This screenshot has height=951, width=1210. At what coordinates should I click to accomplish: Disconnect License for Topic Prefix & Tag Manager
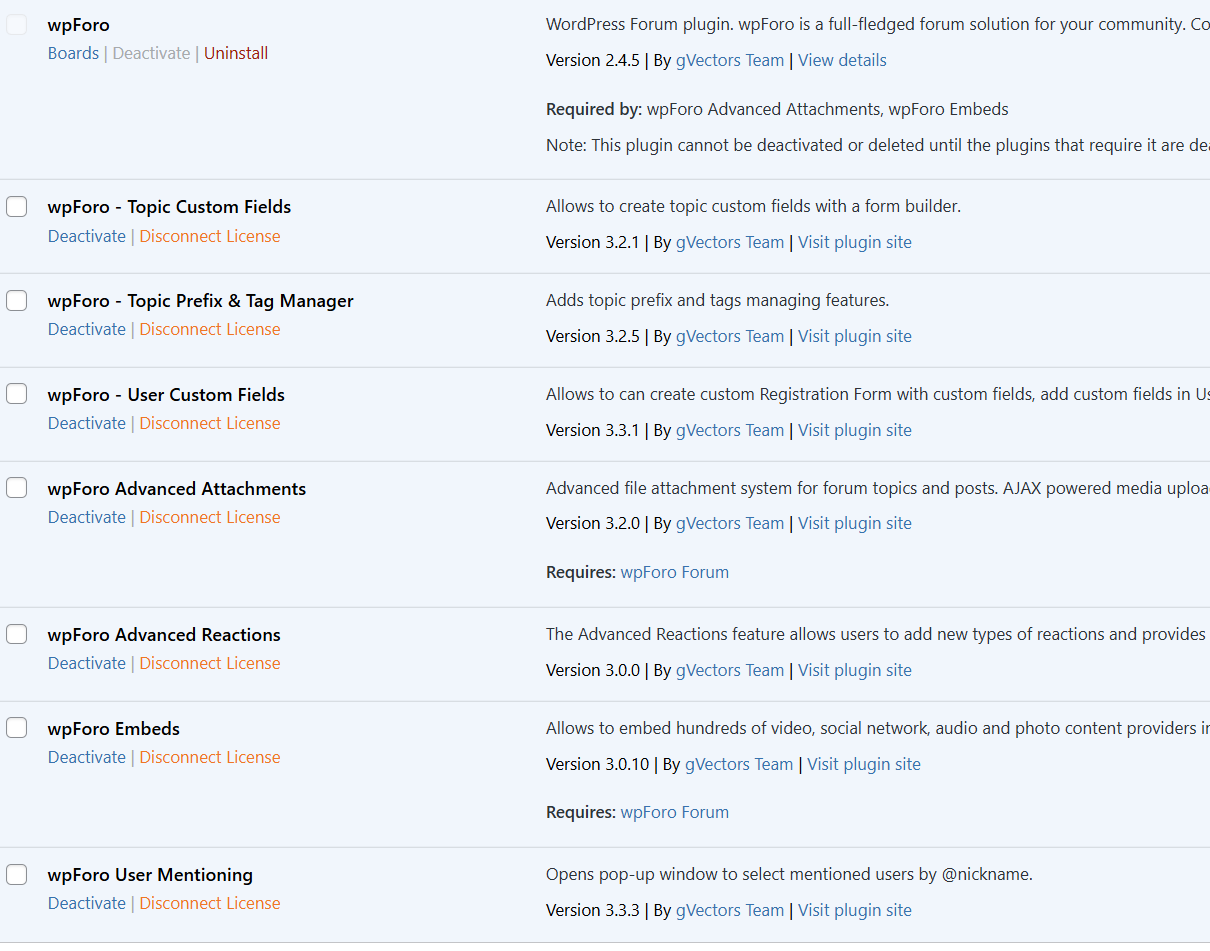pyautogui.click(x=210, y=329)
